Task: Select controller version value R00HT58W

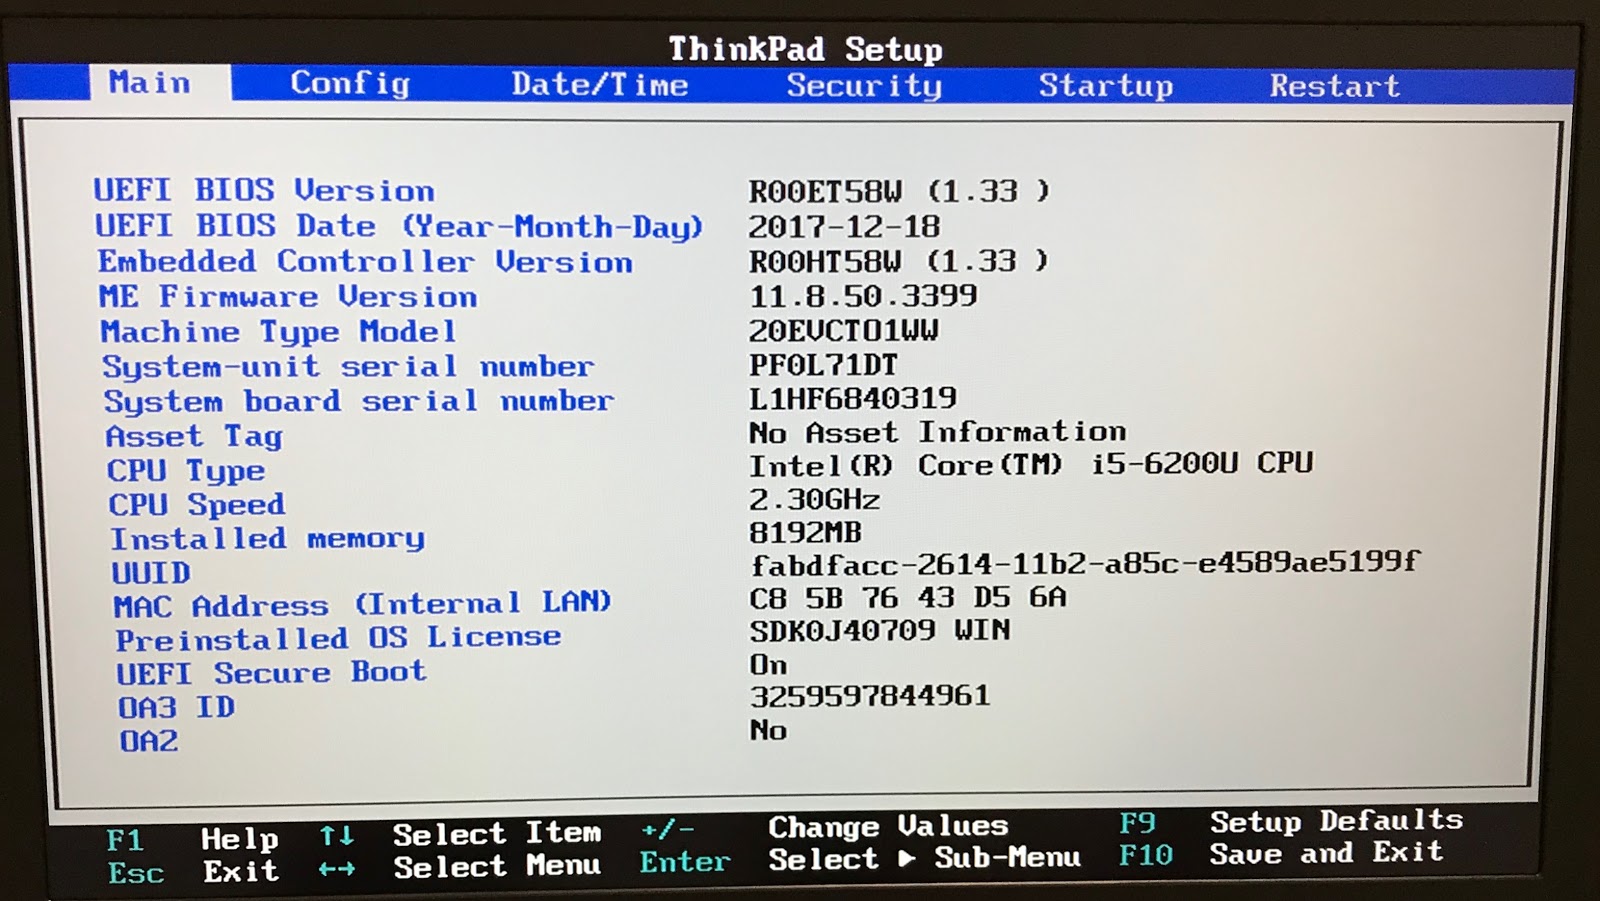Action: 899,261
